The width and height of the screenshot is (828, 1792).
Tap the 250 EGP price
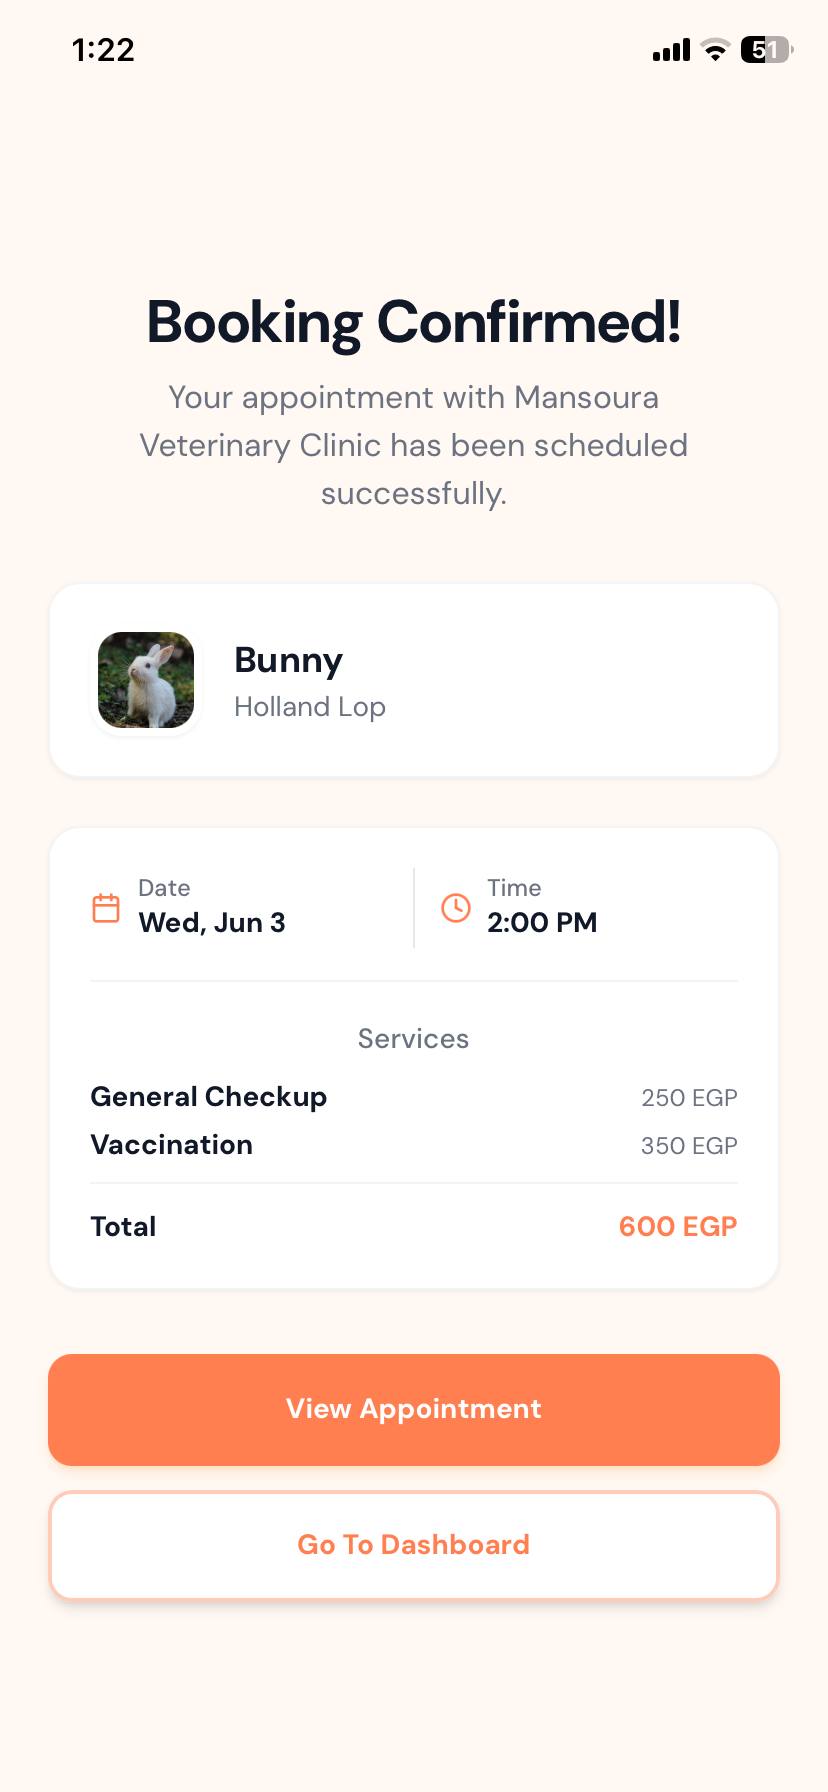tap(689, 1098)
